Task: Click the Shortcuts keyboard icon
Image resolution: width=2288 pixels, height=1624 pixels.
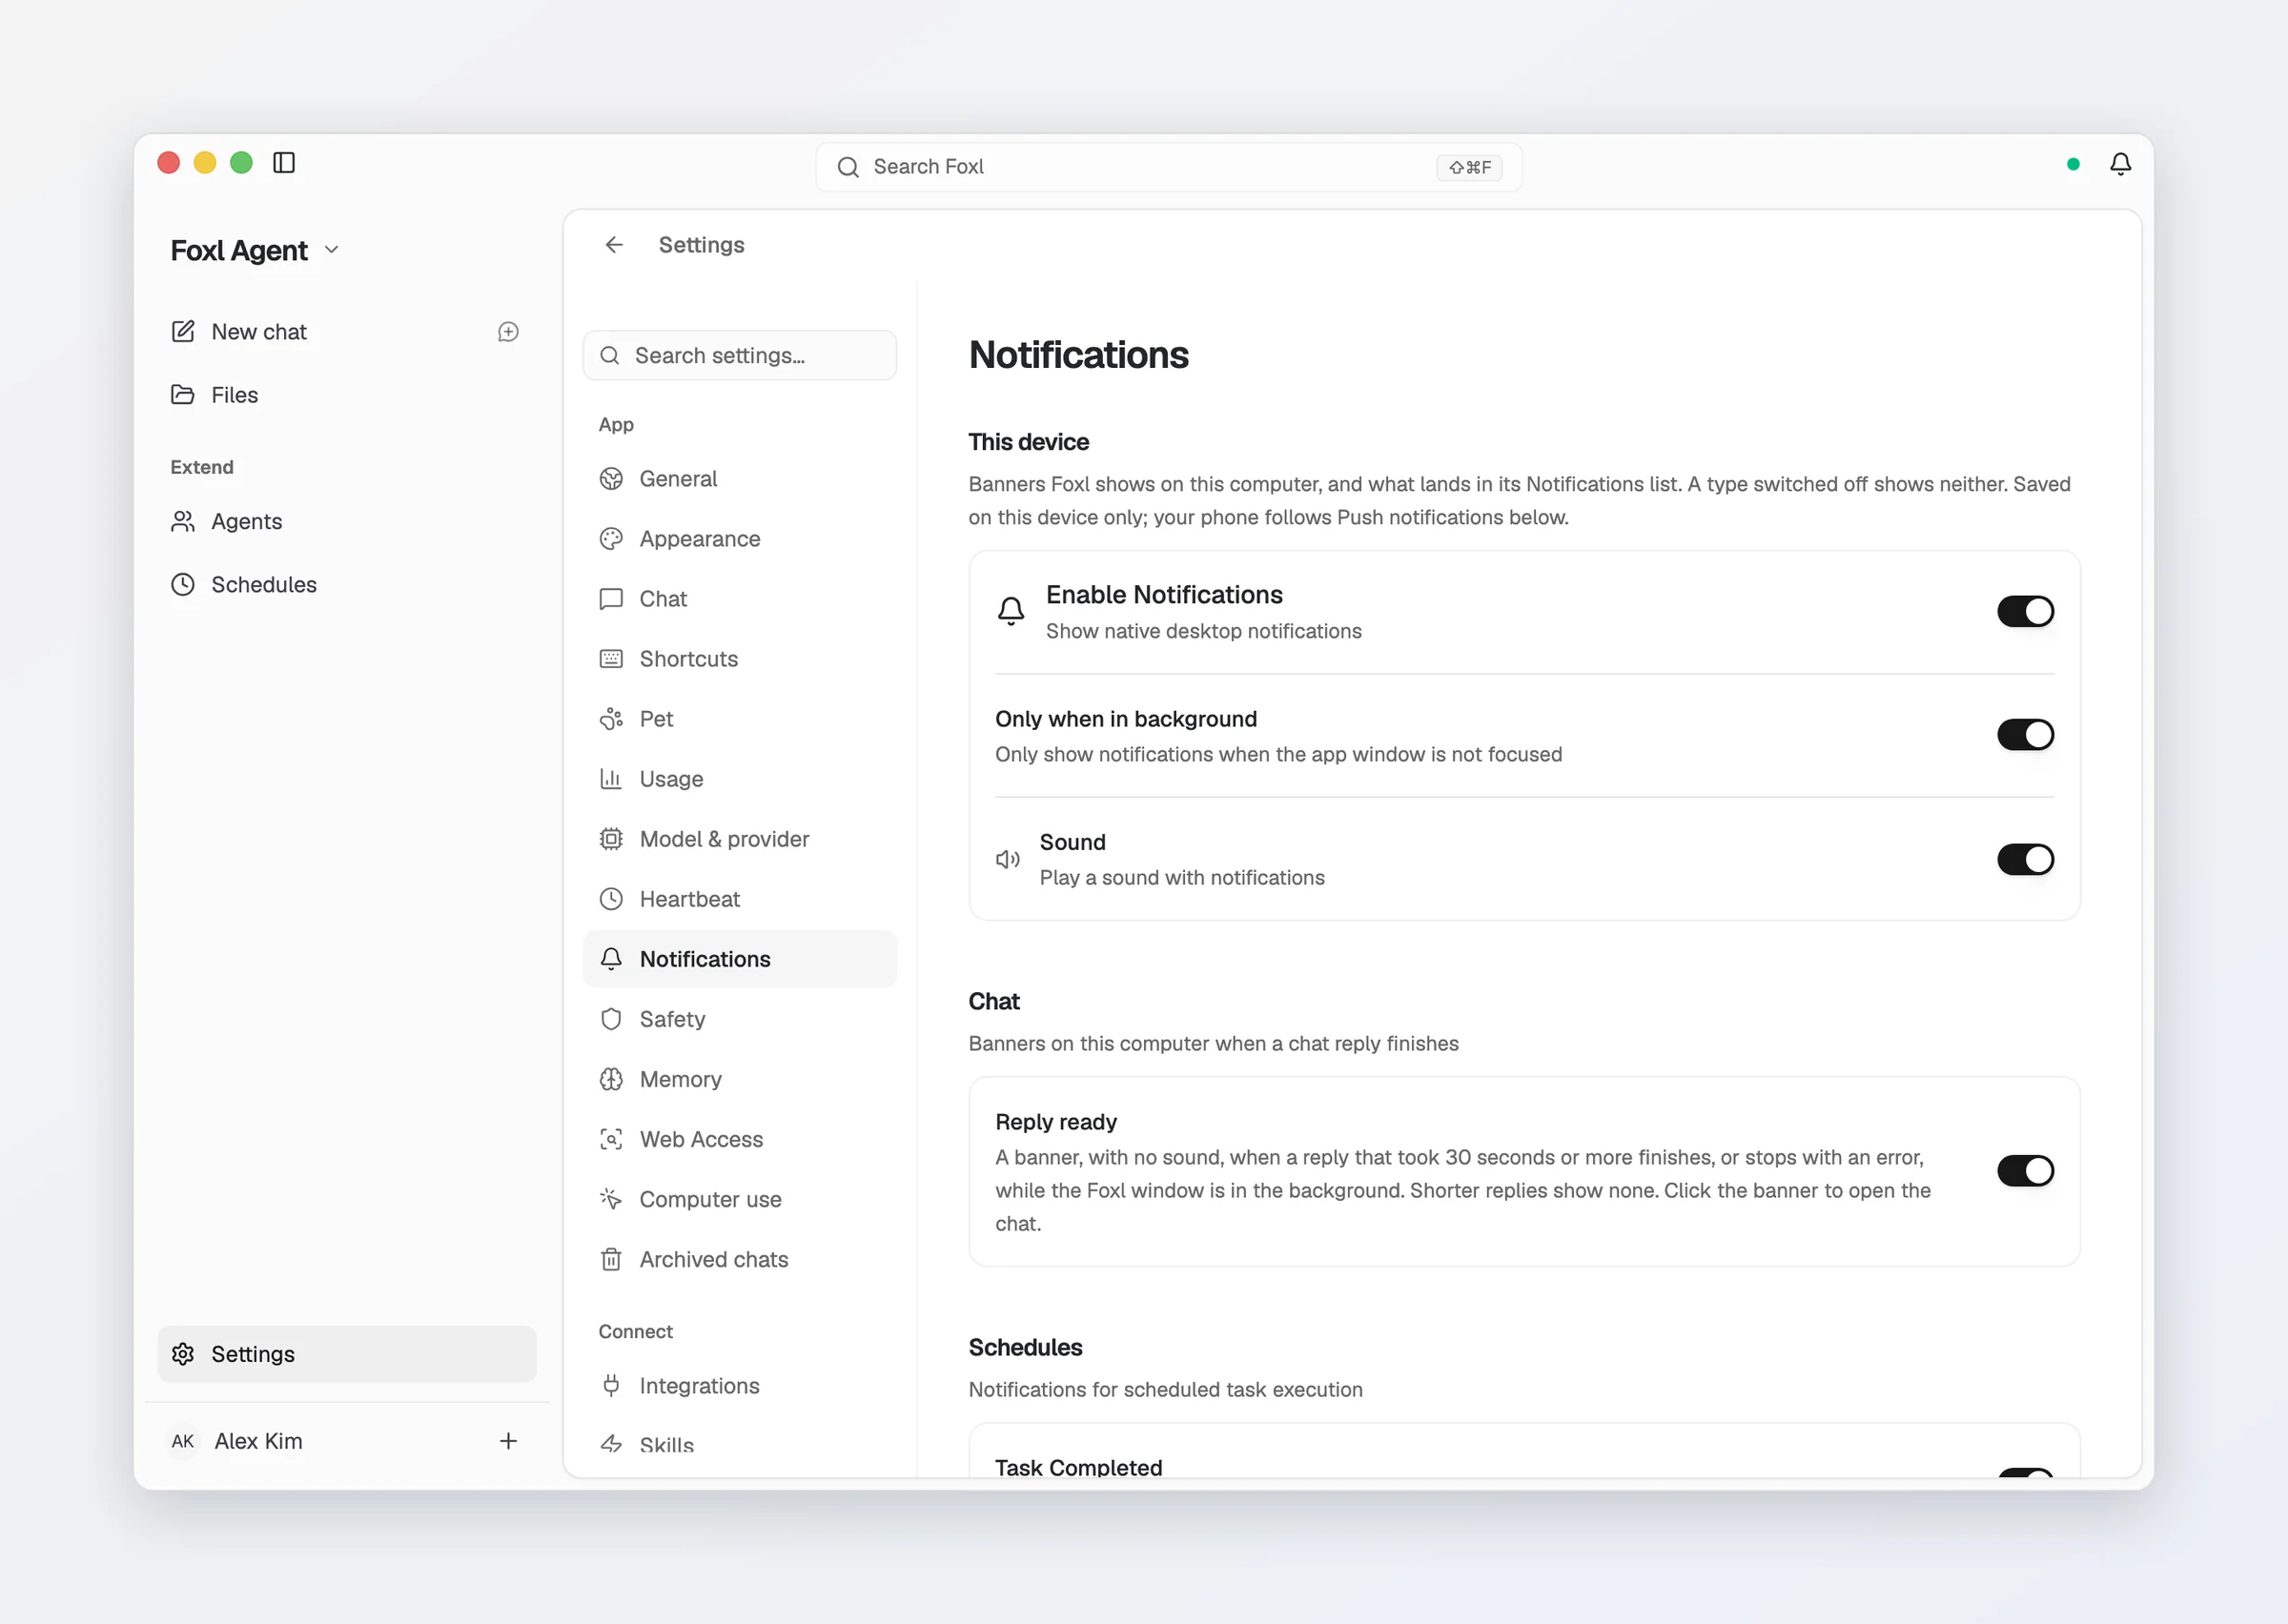Action: click(x=611, y=659)
